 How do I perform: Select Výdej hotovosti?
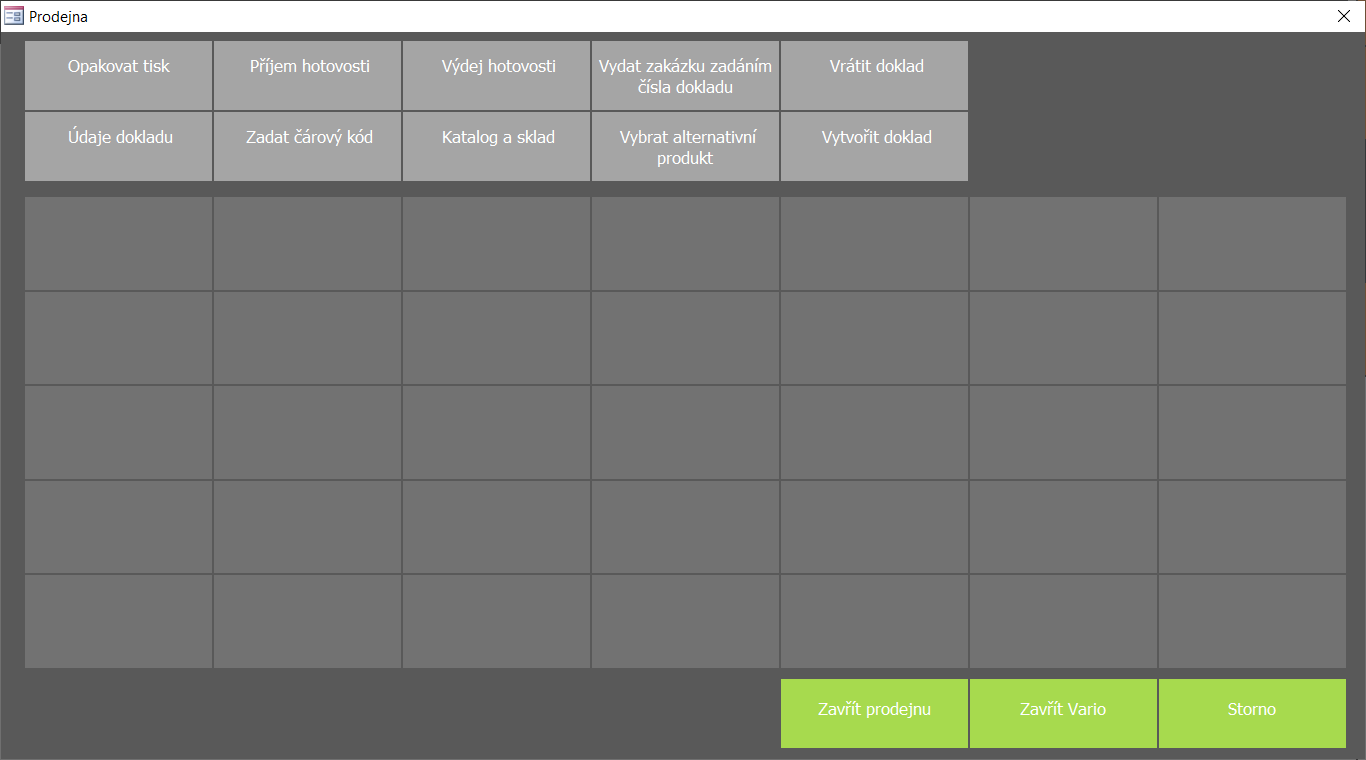click(x=496, y=75)
